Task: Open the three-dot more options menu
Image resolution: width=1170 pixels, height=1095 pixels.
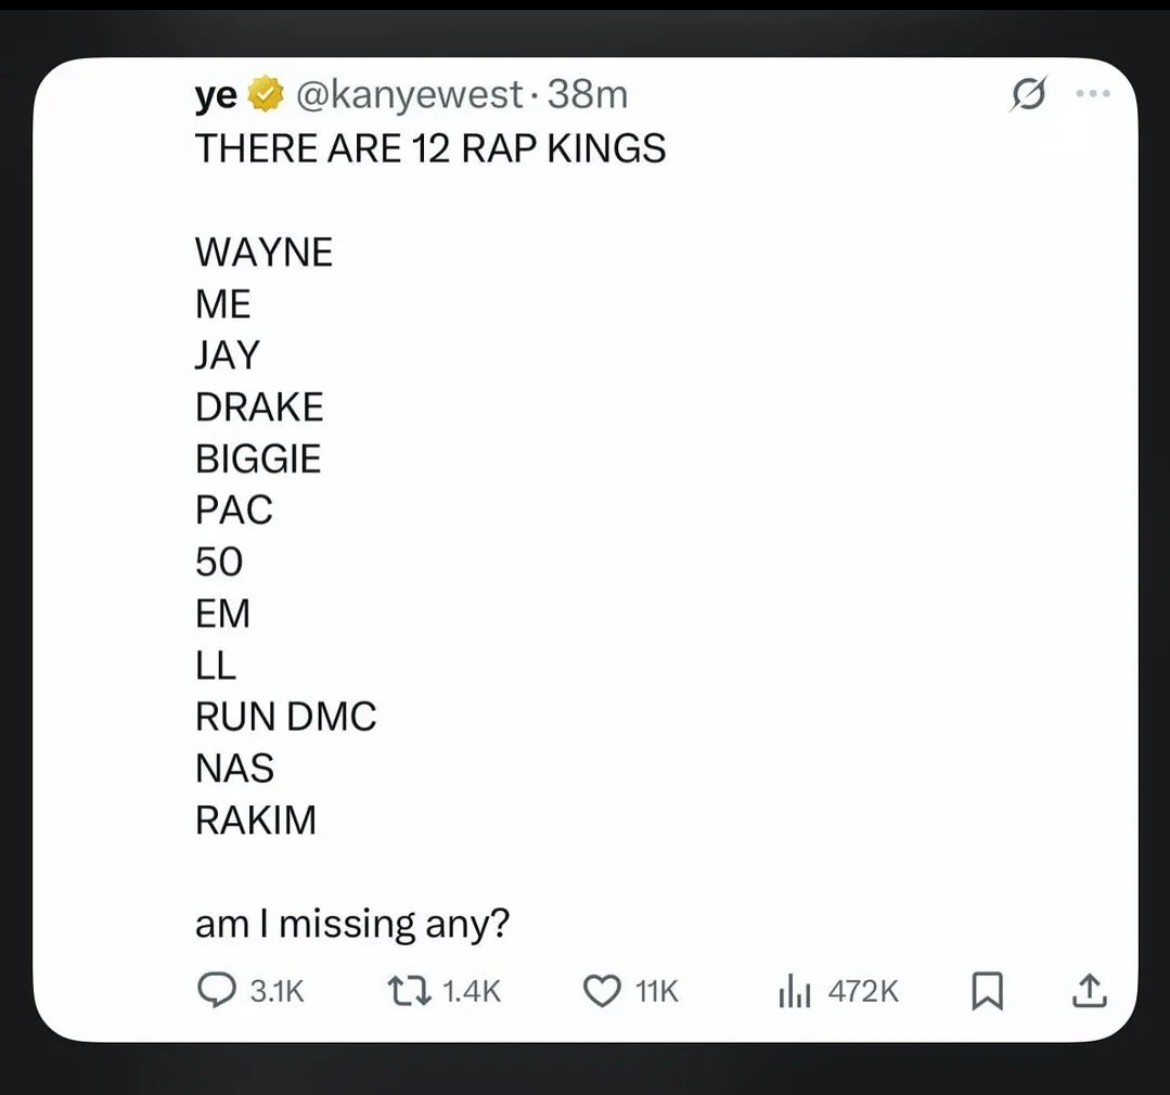Action: 1093,94
